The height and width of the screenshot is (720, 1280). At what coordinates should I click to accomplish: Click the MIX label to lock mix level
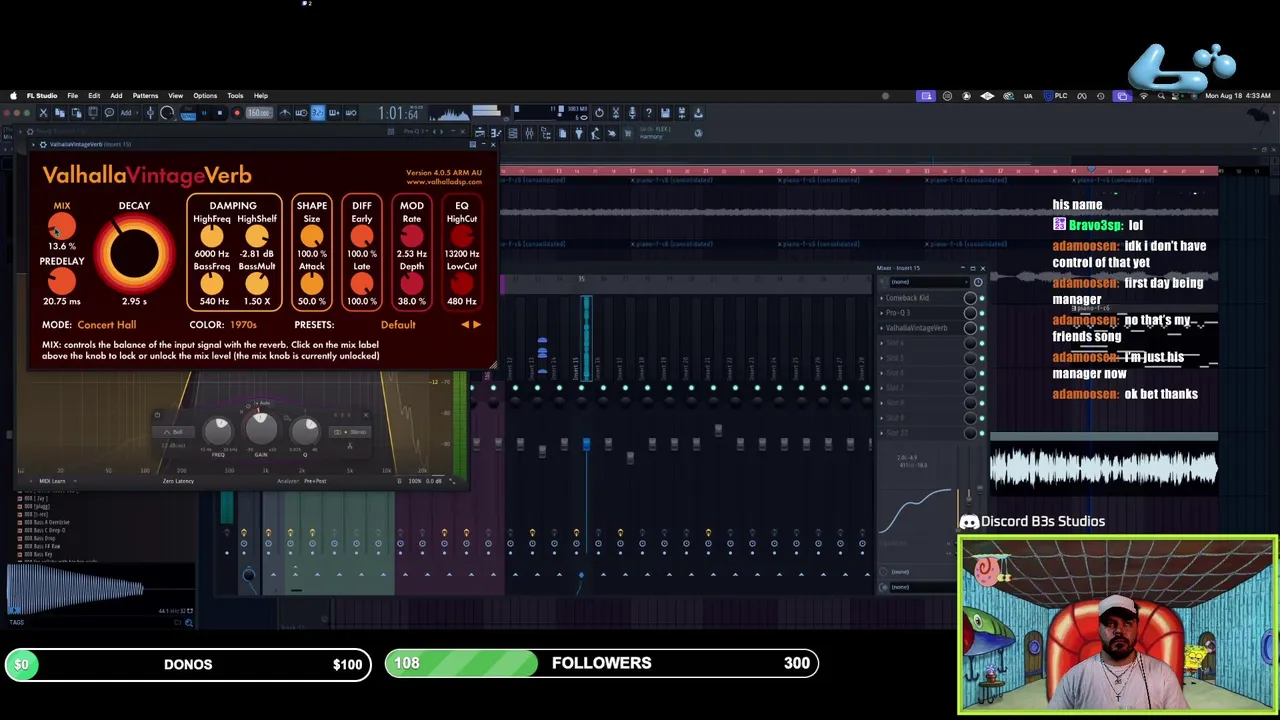(x=62, y=206)
